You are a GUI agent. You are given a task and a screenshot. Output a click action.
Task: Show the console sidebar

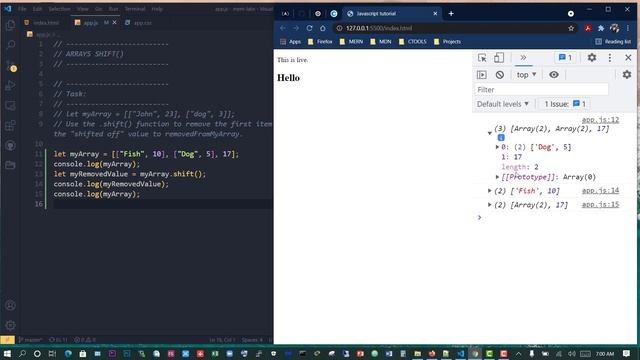tap(482, 75)
